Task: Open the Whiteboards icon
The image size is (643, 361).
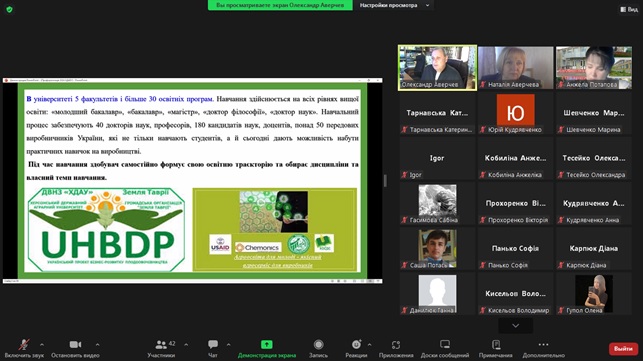Action: 445,345
